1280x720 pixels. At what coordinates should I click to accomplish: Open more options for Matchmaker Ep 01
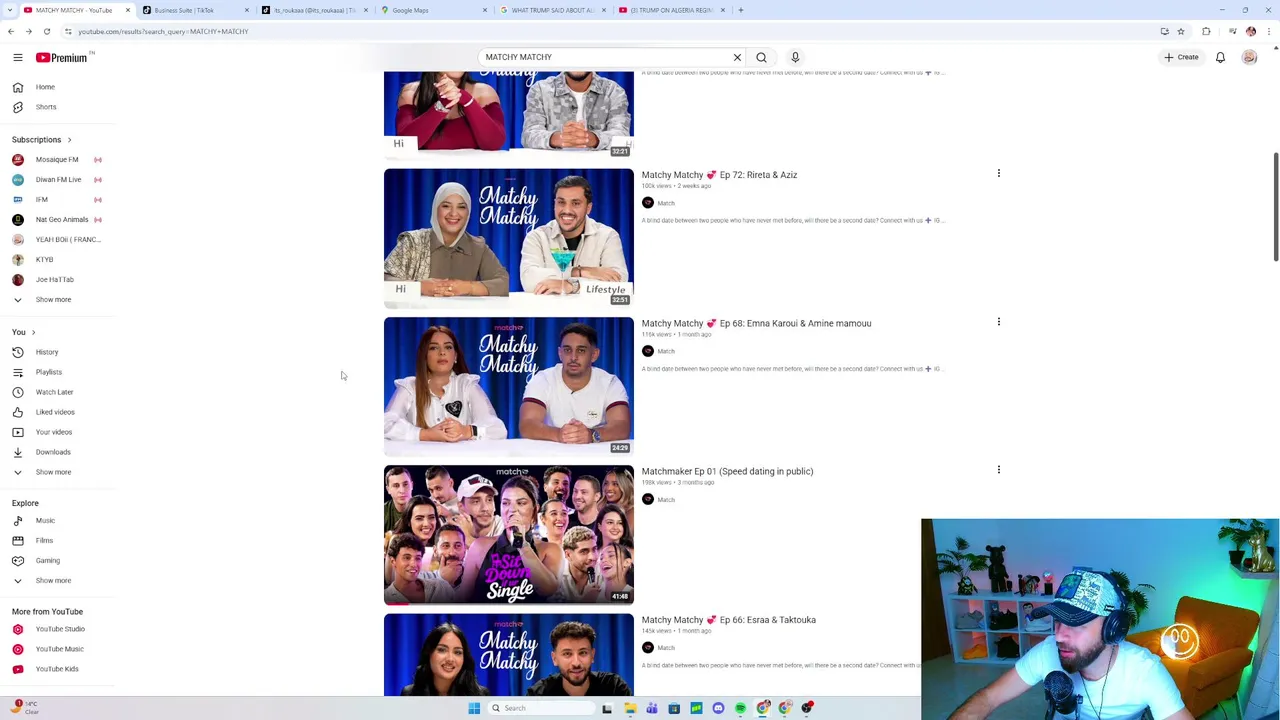point(998,470)
